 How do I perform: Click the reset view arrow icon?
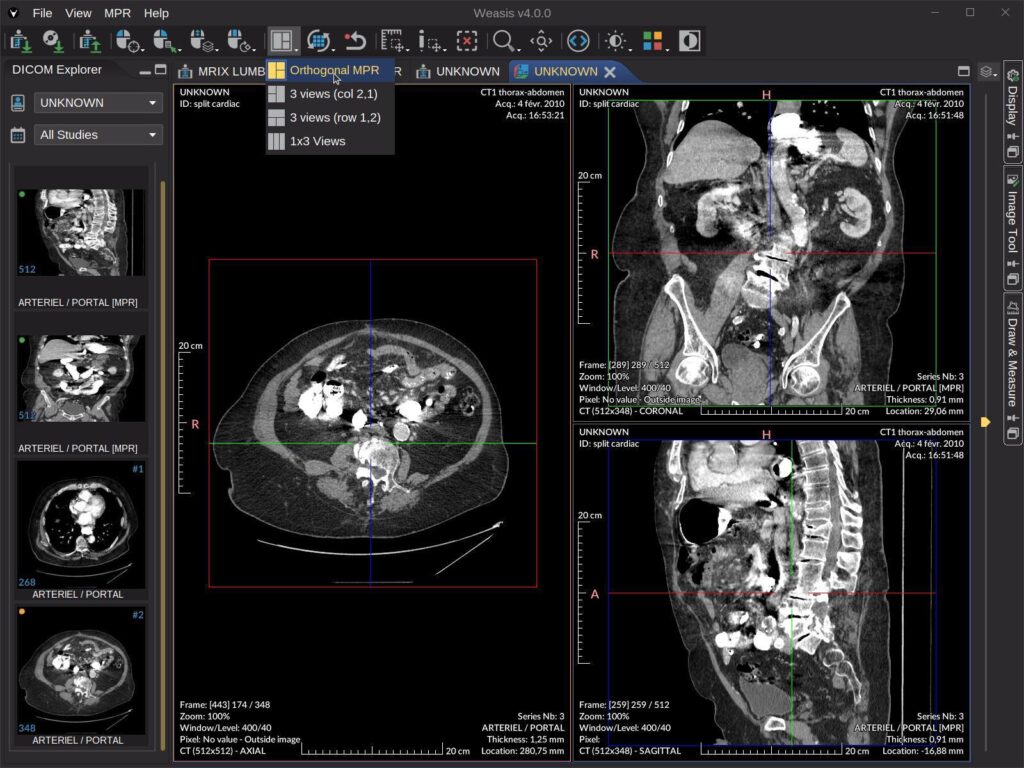click(x=356, y=41)
